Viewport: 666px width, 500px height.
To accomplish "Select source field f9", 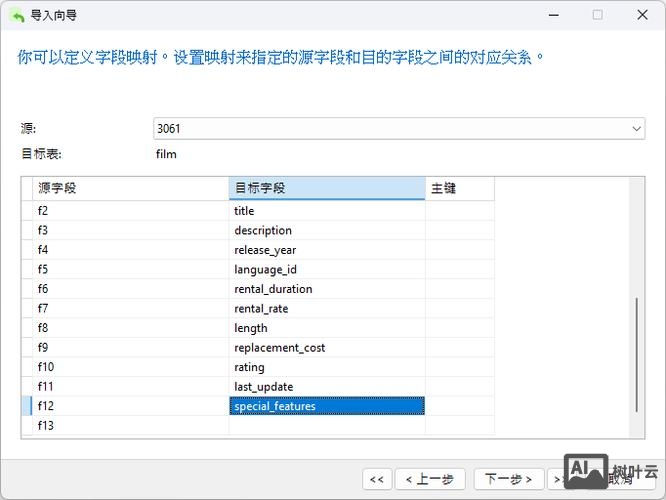I will [x=130, y=347].
